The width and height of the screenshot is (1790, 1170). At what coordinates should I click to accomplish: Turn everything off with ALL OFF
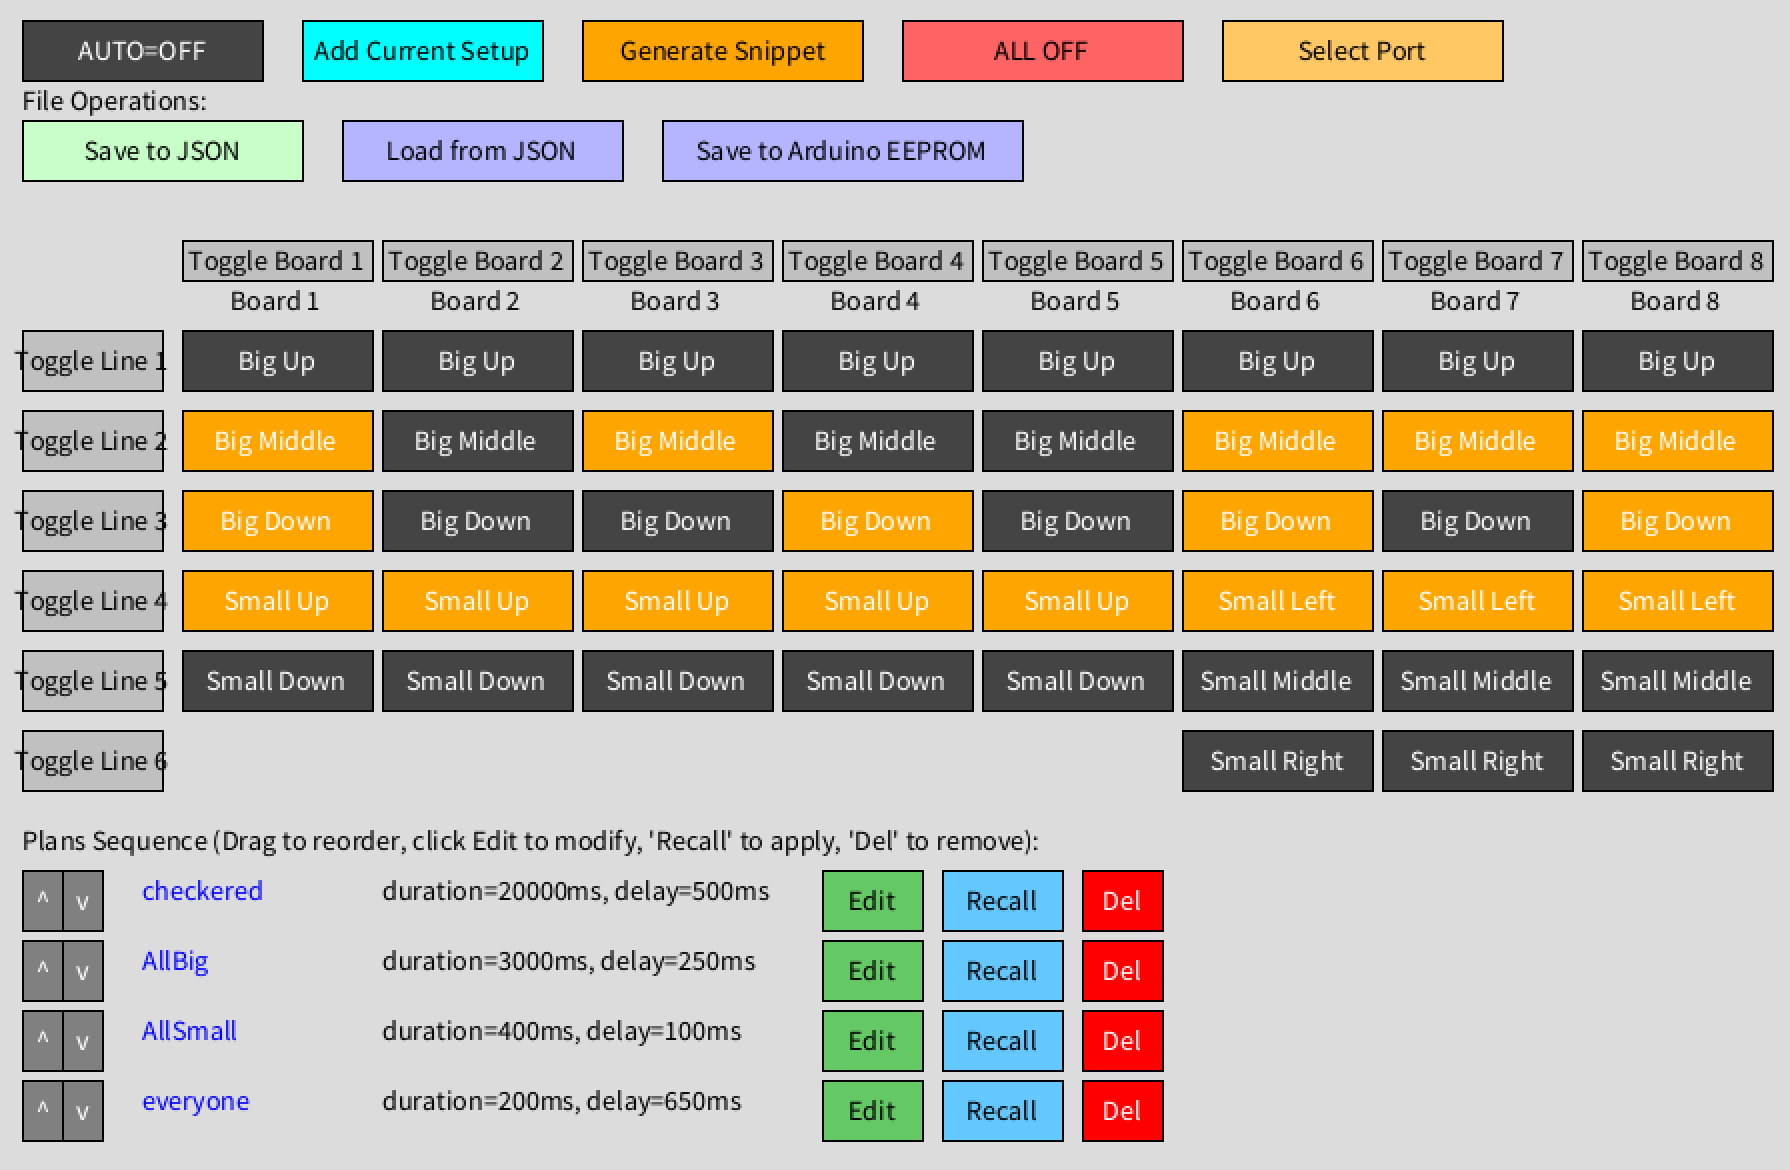tap(1042, 51)
